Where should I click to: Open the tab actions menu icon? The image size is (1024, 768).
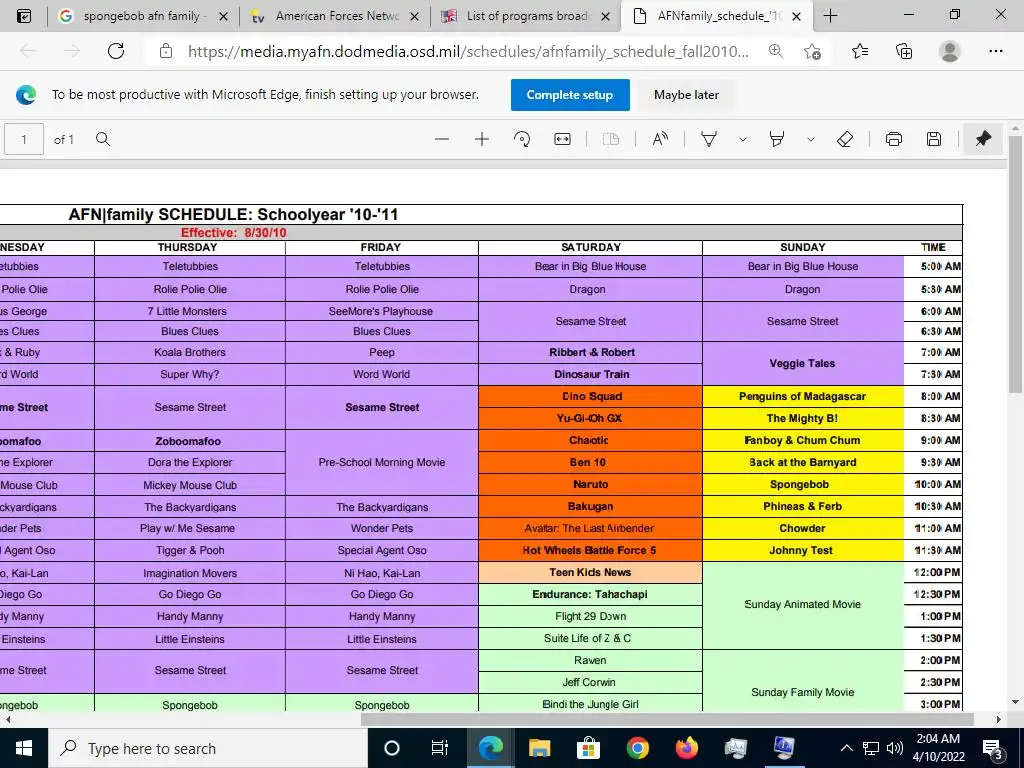(x=24, y=16)
